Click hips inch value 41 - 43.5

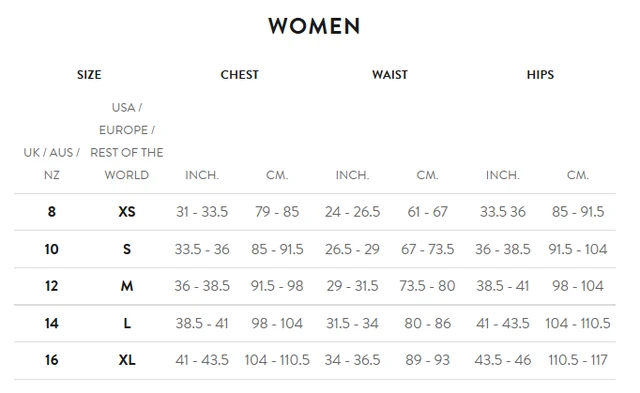click(502, 323)
